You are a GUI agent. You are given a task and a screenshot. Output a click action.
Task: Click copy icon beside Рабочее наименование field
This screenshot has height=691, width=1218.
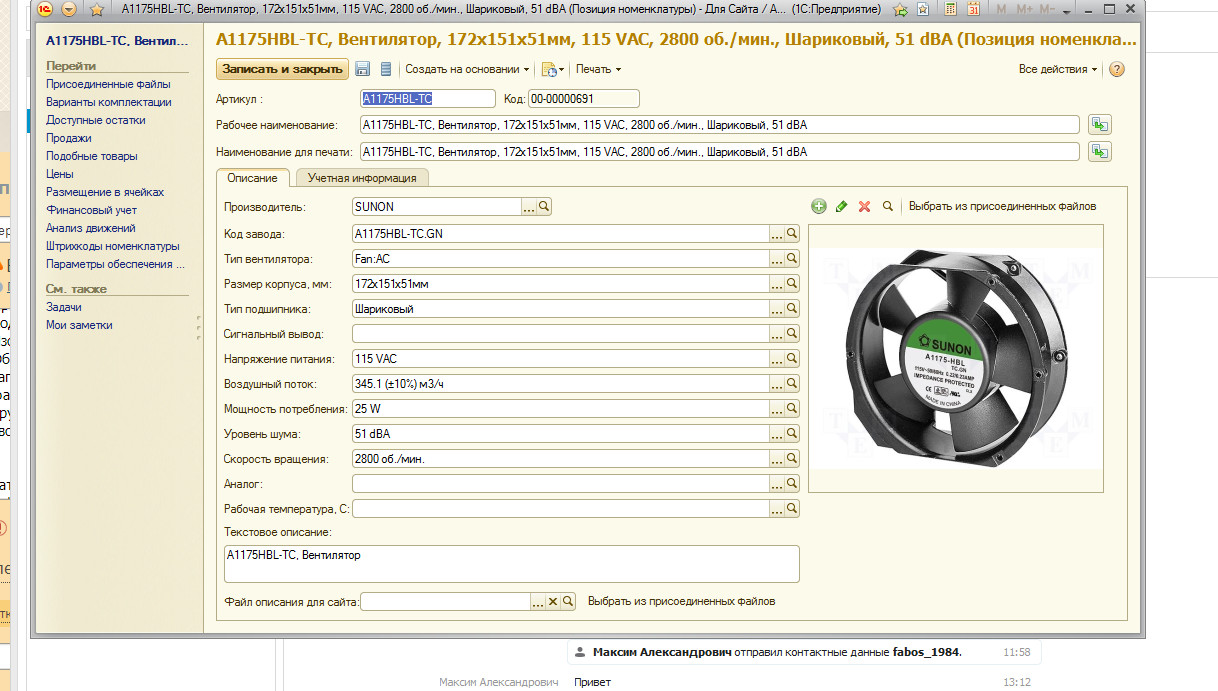tap(1100, 125)
